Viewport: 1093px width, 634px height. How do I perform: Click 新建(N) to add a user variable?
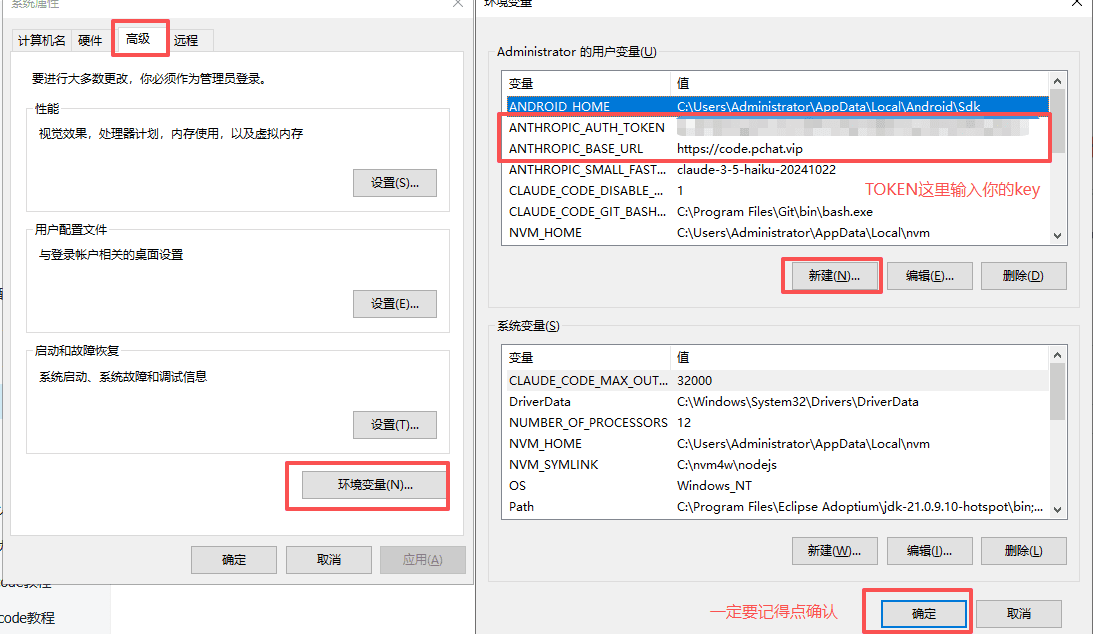831,275
